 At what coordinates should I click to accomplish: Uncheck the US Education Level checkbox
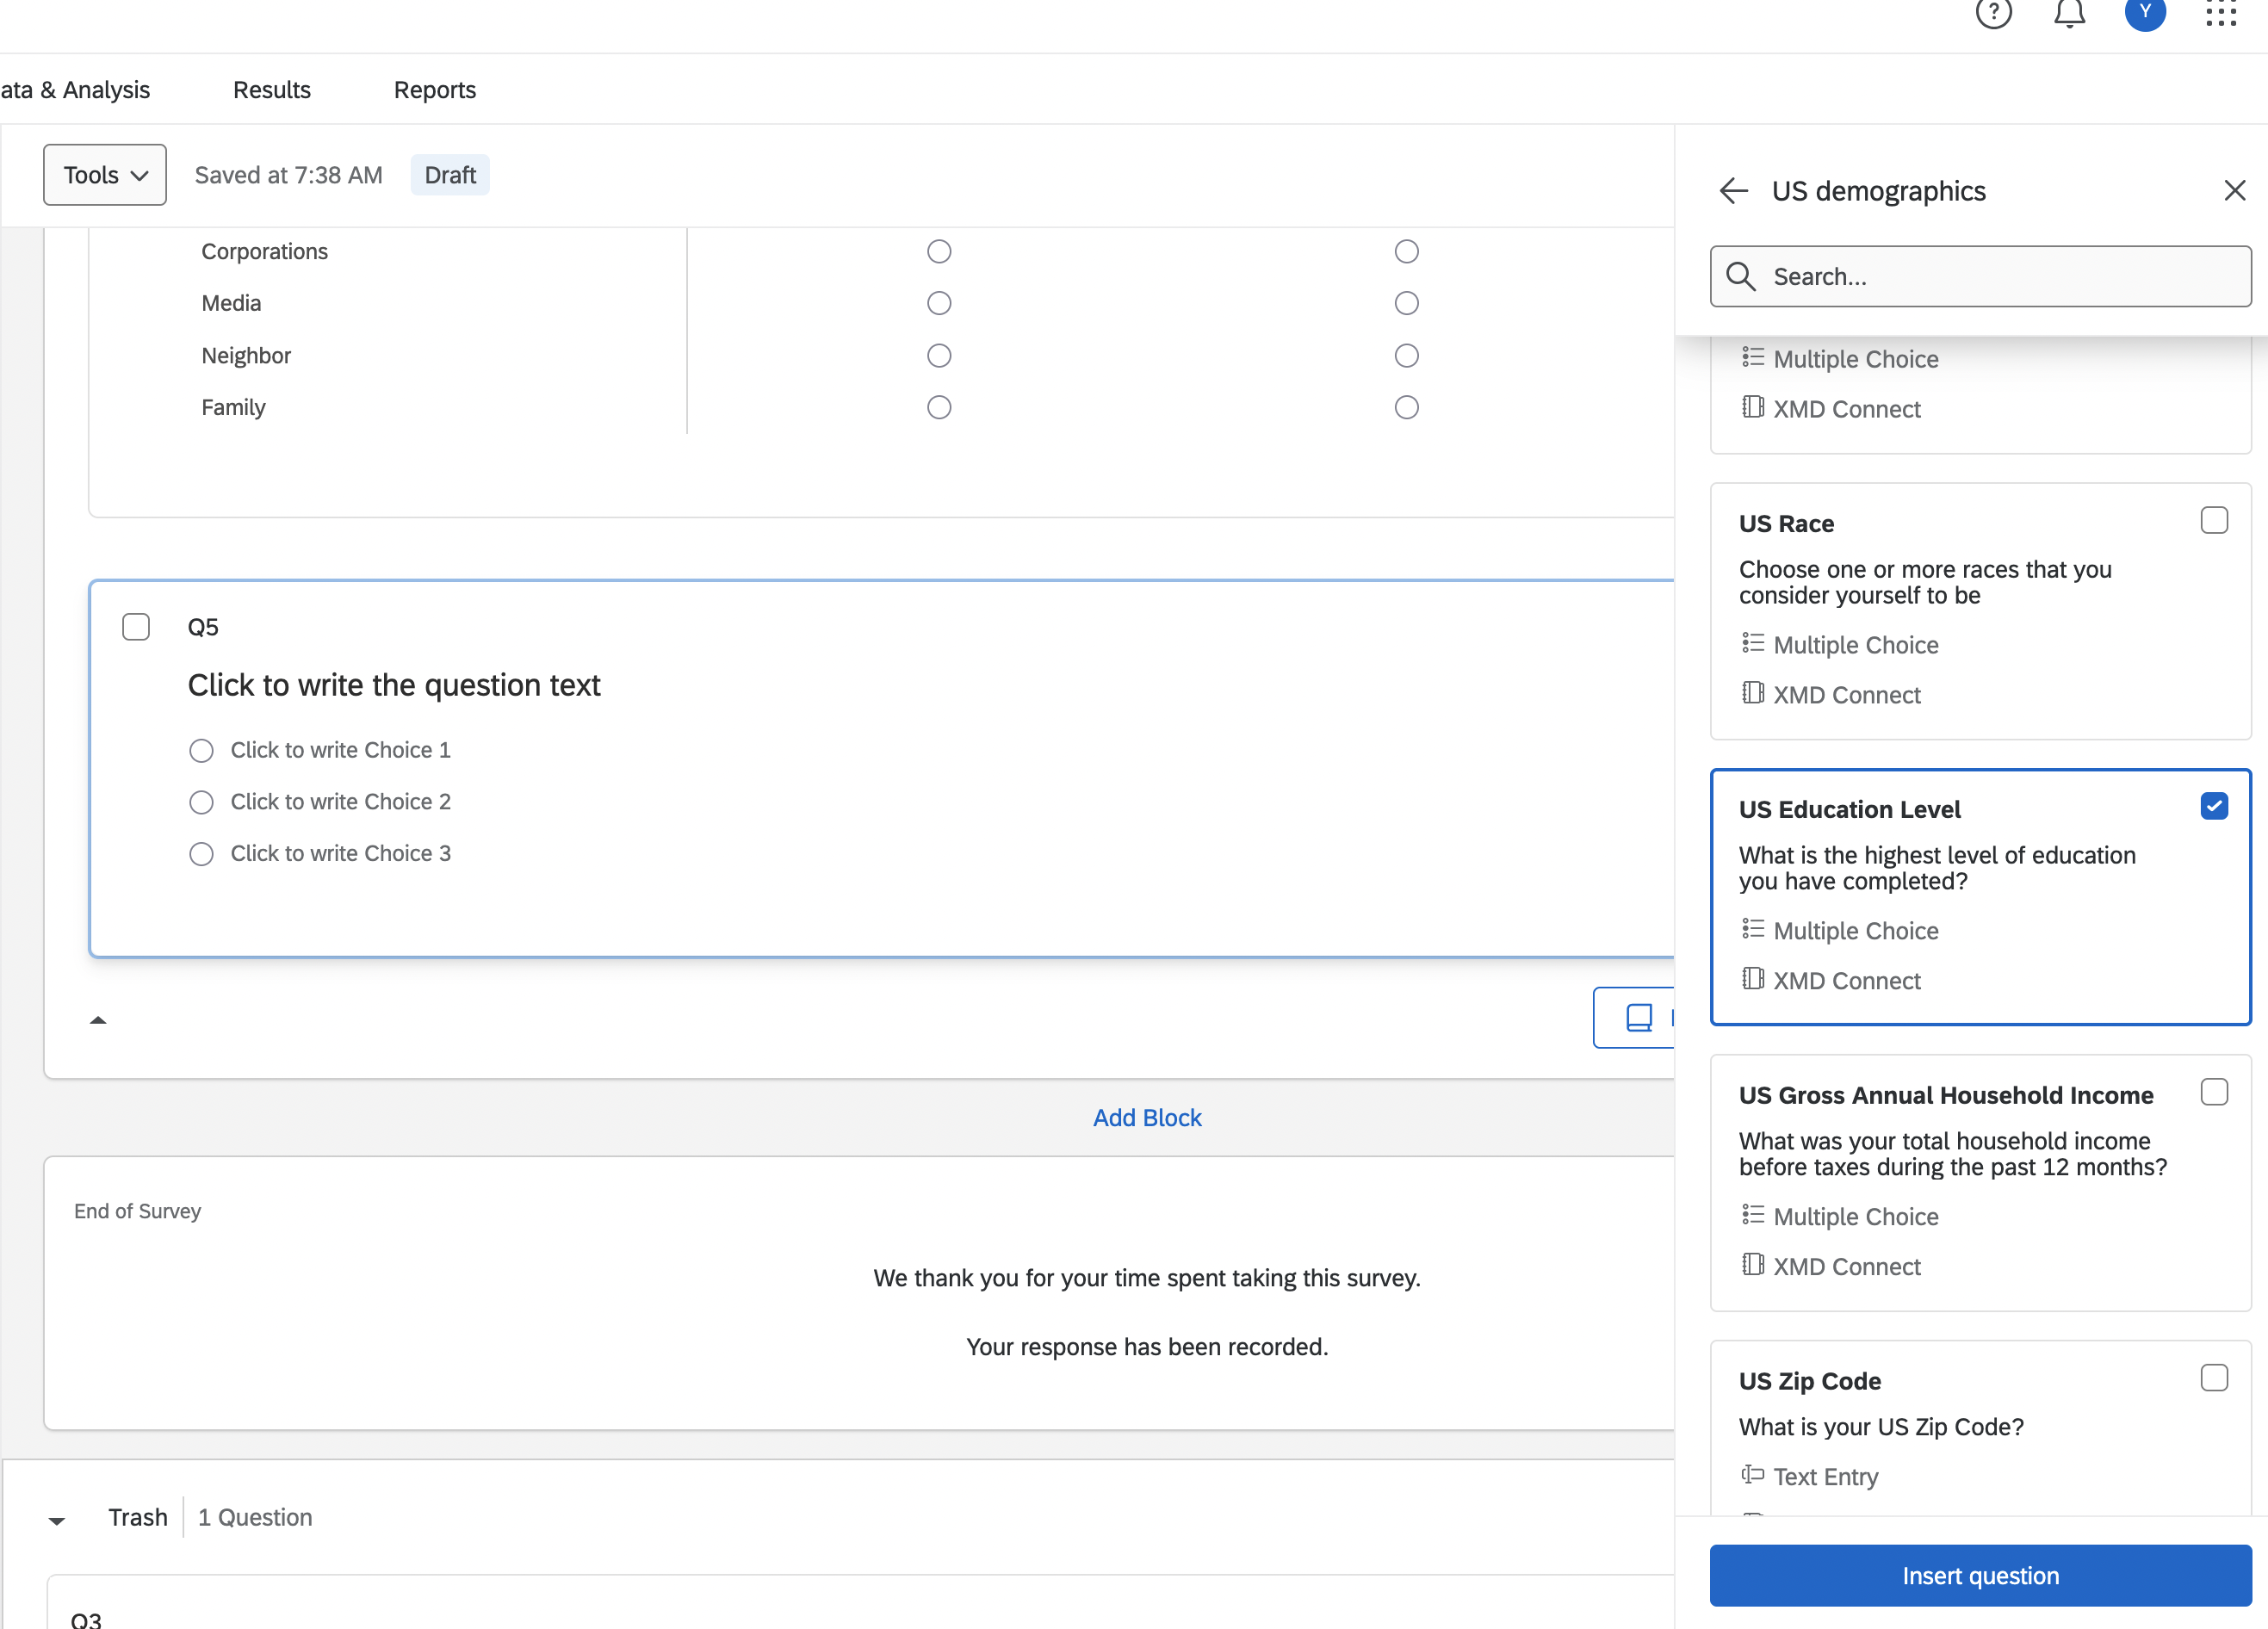point(2214,807)
